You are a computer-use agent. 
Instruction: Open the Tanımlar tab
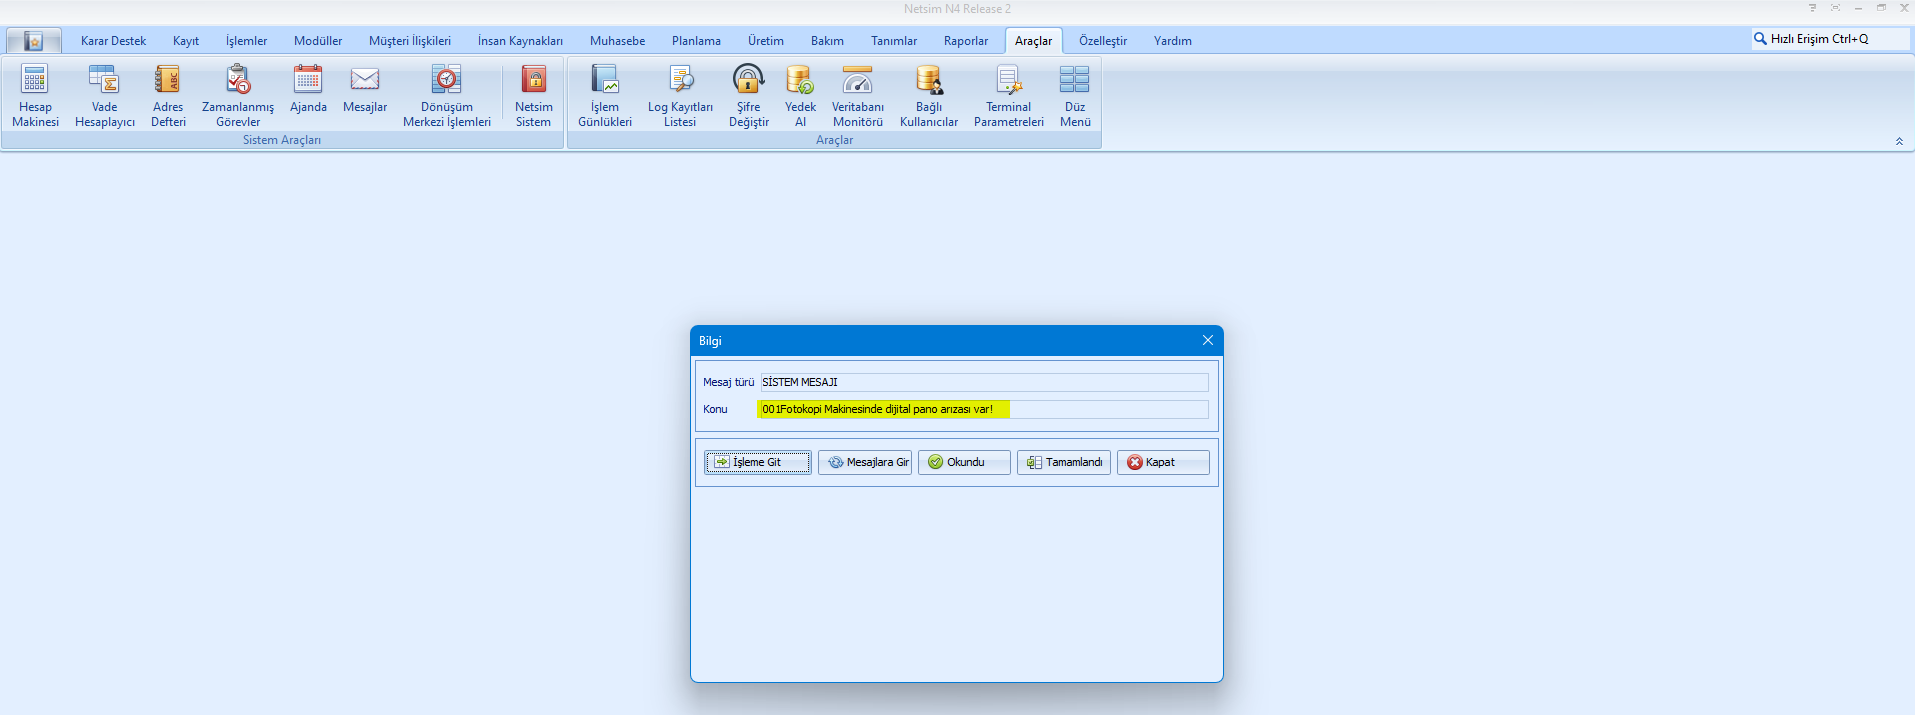pyautogui.click(x=894, y=41)
